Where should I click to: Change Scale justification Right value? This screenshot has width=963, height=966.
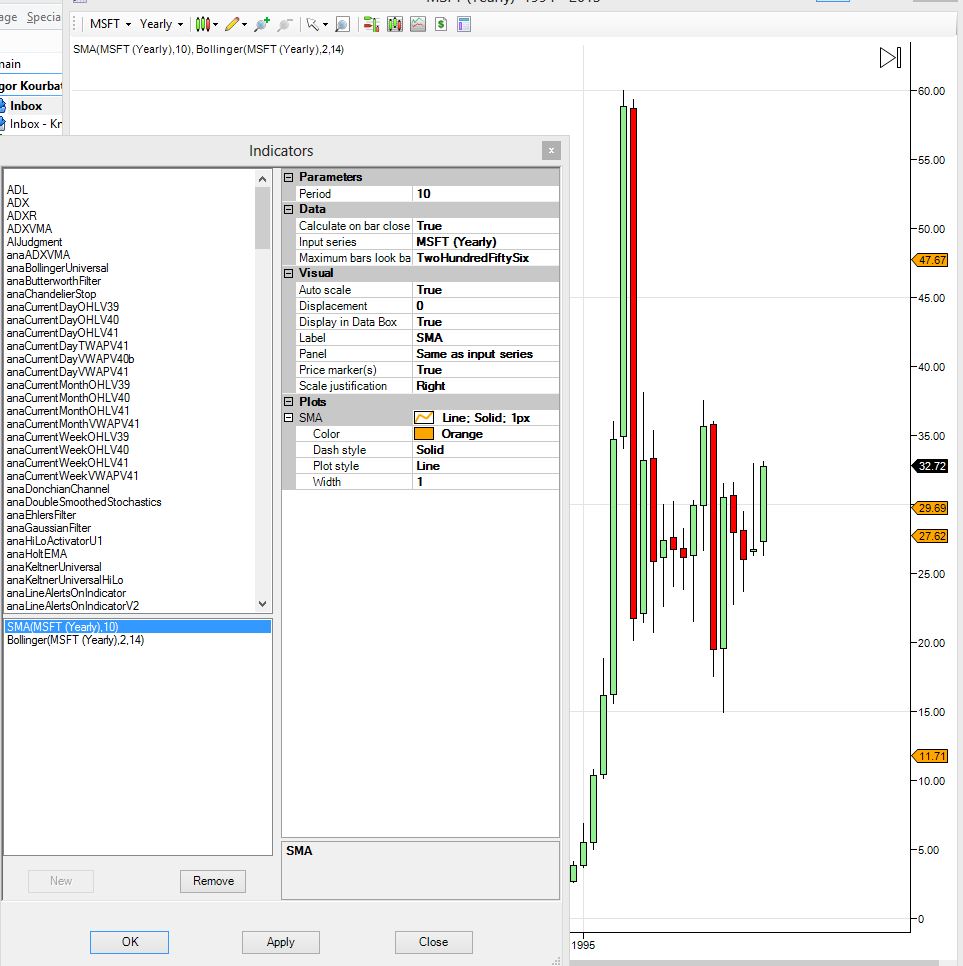(x=486, y=386)
